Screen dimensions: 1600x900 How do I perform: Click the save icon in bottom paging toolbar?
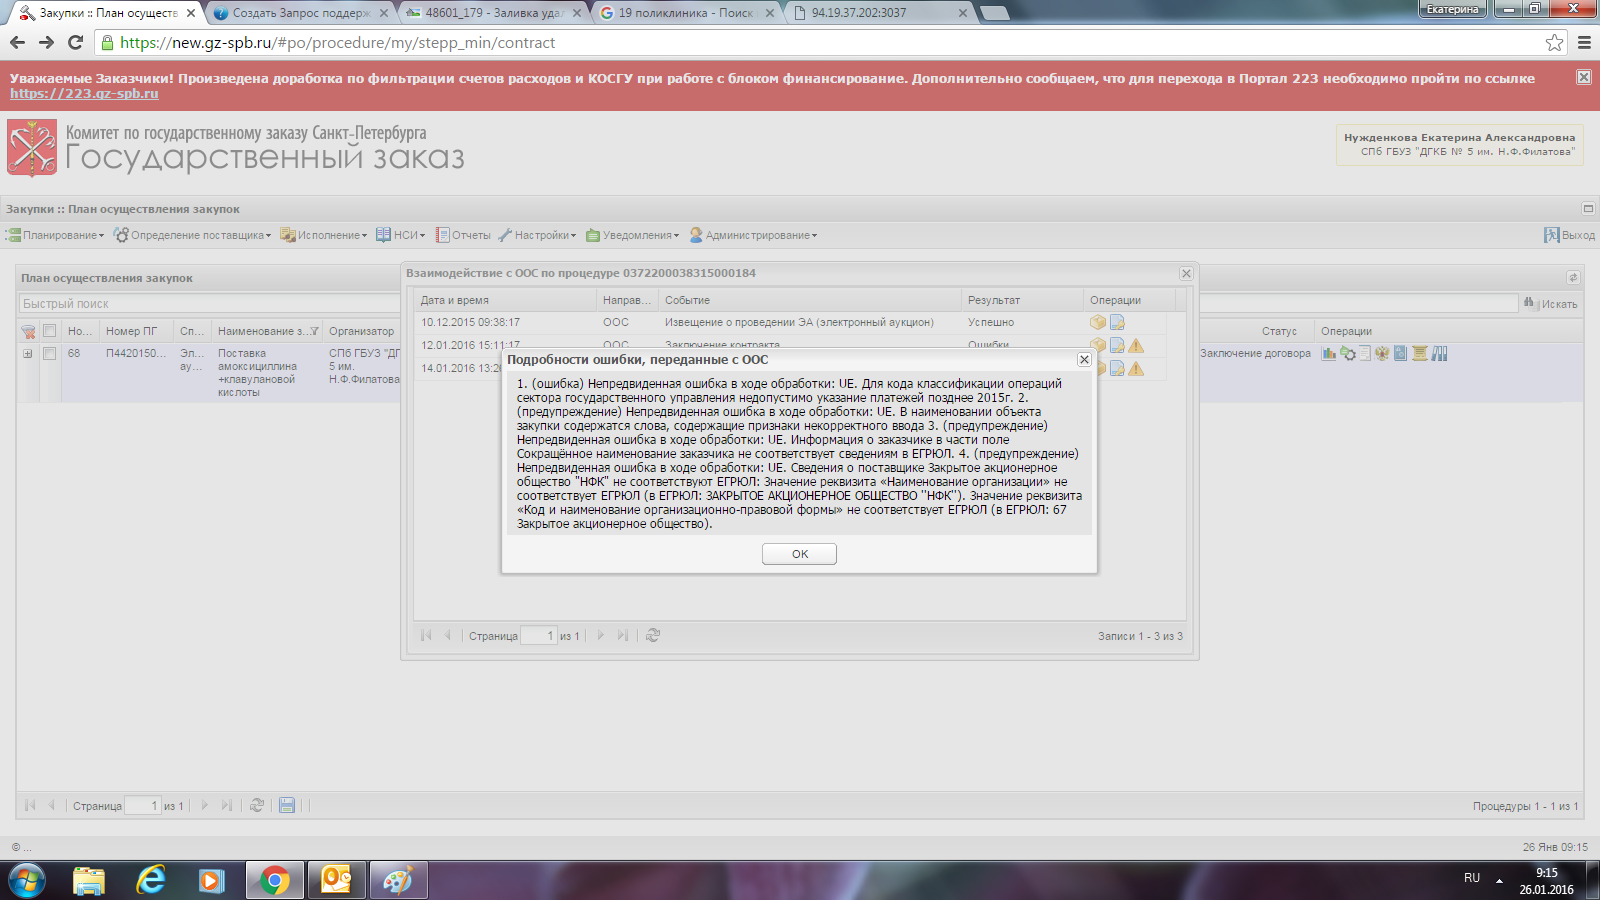287,805
